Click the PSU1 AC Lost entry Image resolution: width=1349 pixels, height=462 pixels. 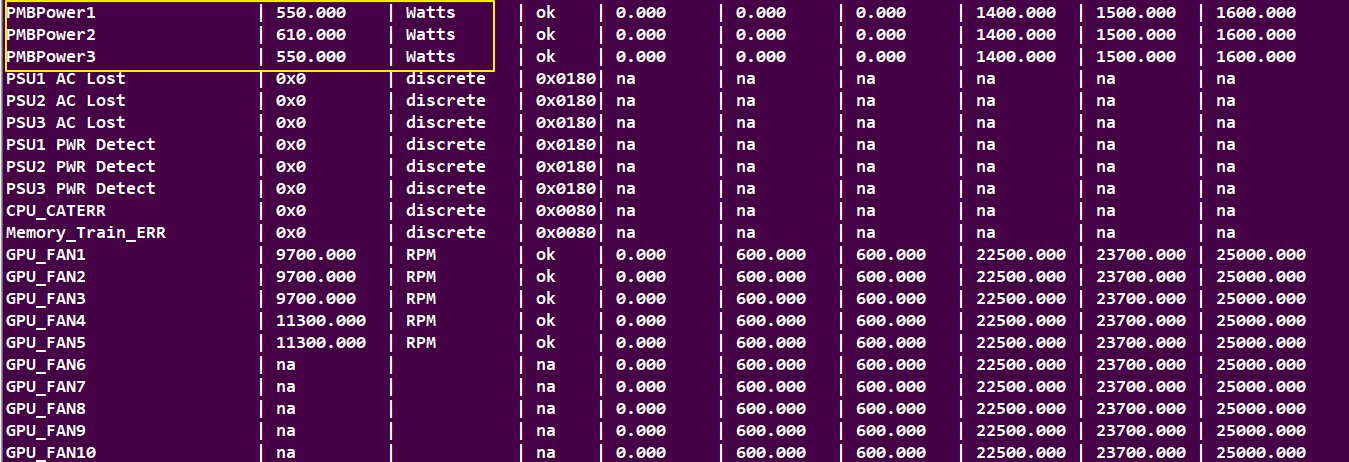click(x=66, y=79)
